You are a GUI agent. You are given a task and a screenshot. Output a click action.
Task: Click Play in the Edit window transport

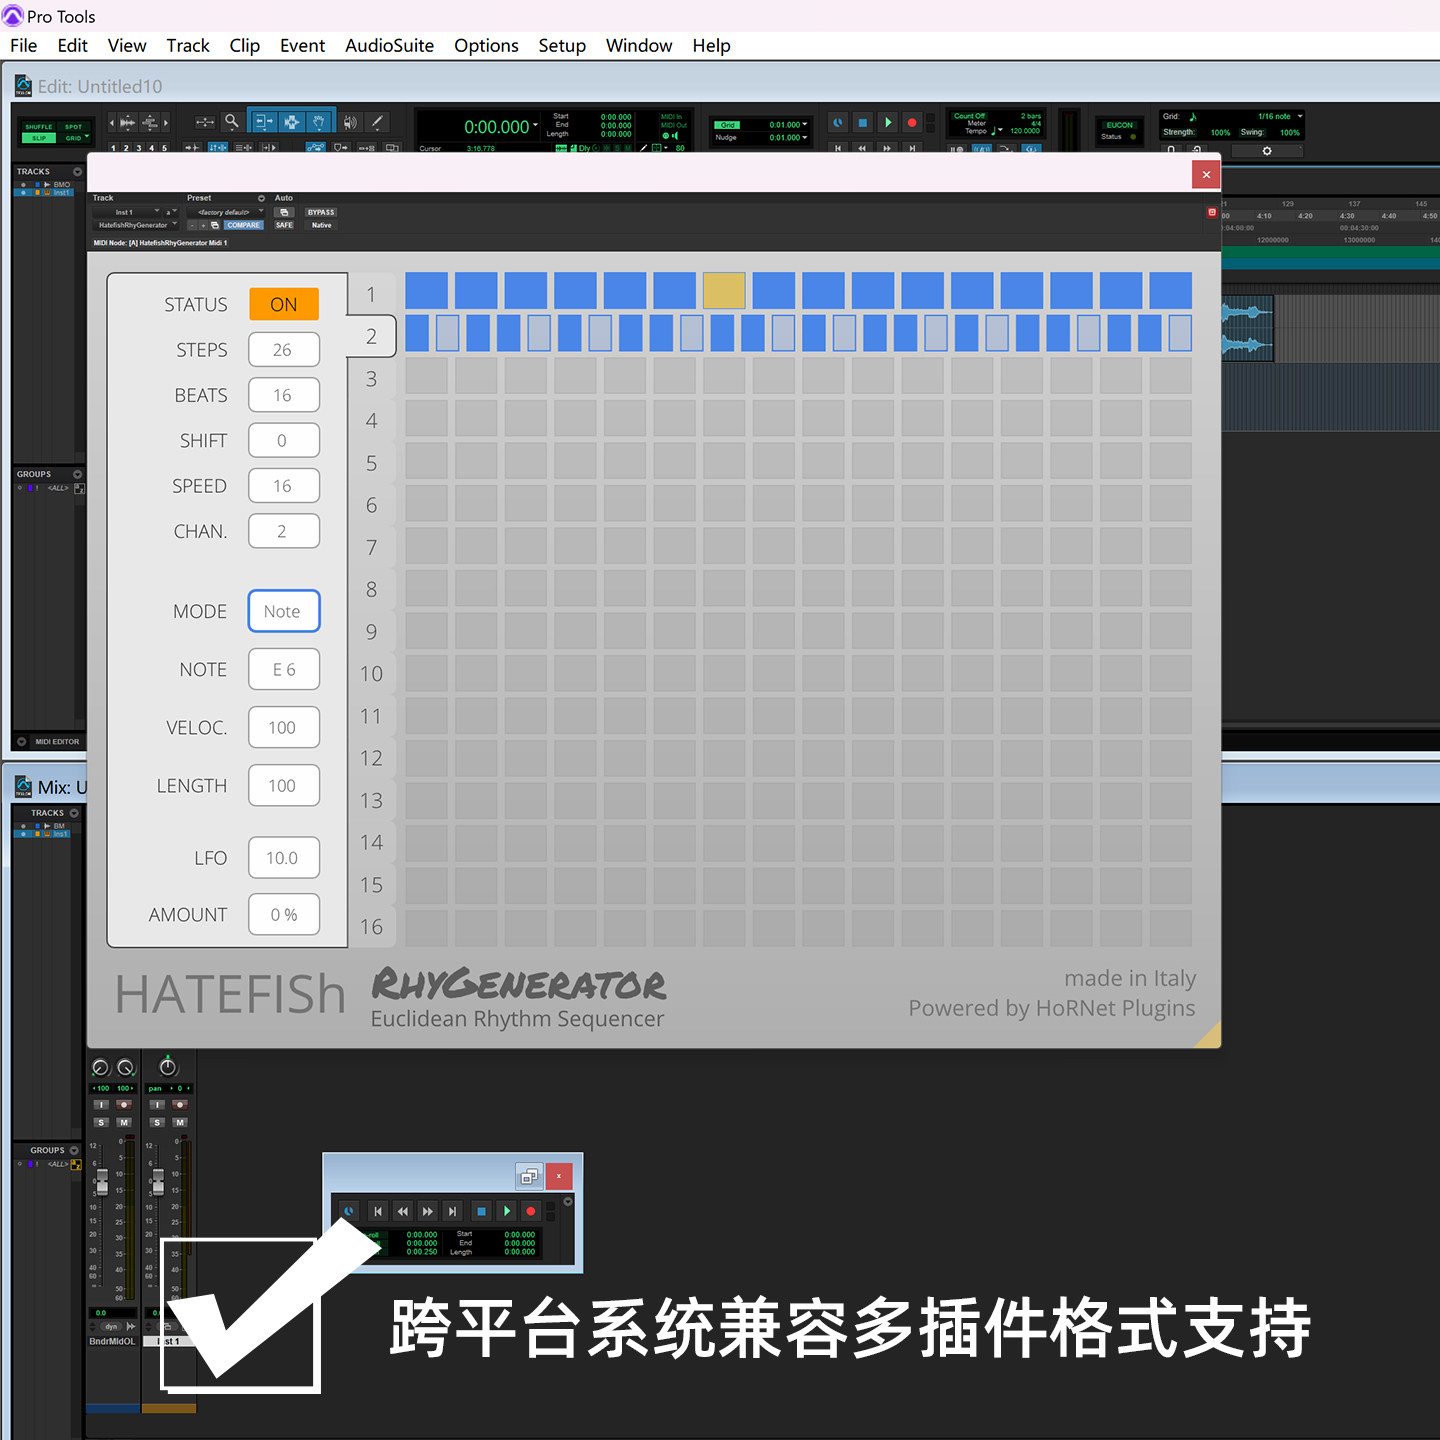pos(887,123)
